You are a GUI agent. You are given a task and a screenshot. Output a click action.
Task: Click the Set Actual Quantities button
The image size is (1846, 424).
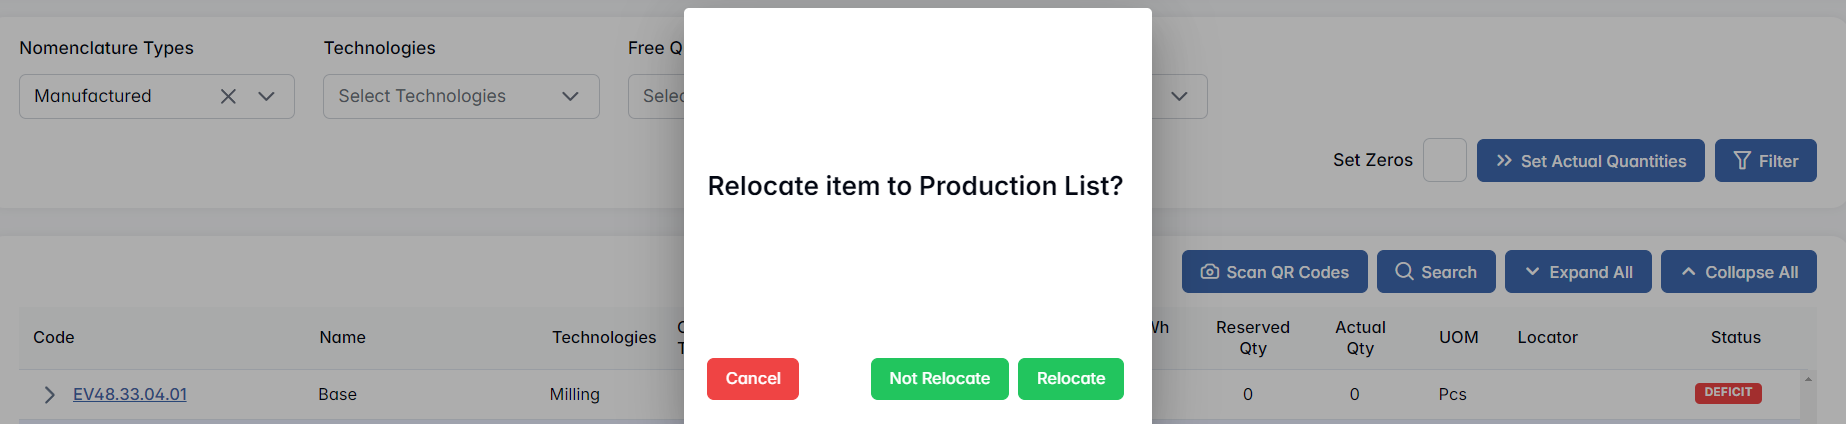click(x=1590, y=160)
